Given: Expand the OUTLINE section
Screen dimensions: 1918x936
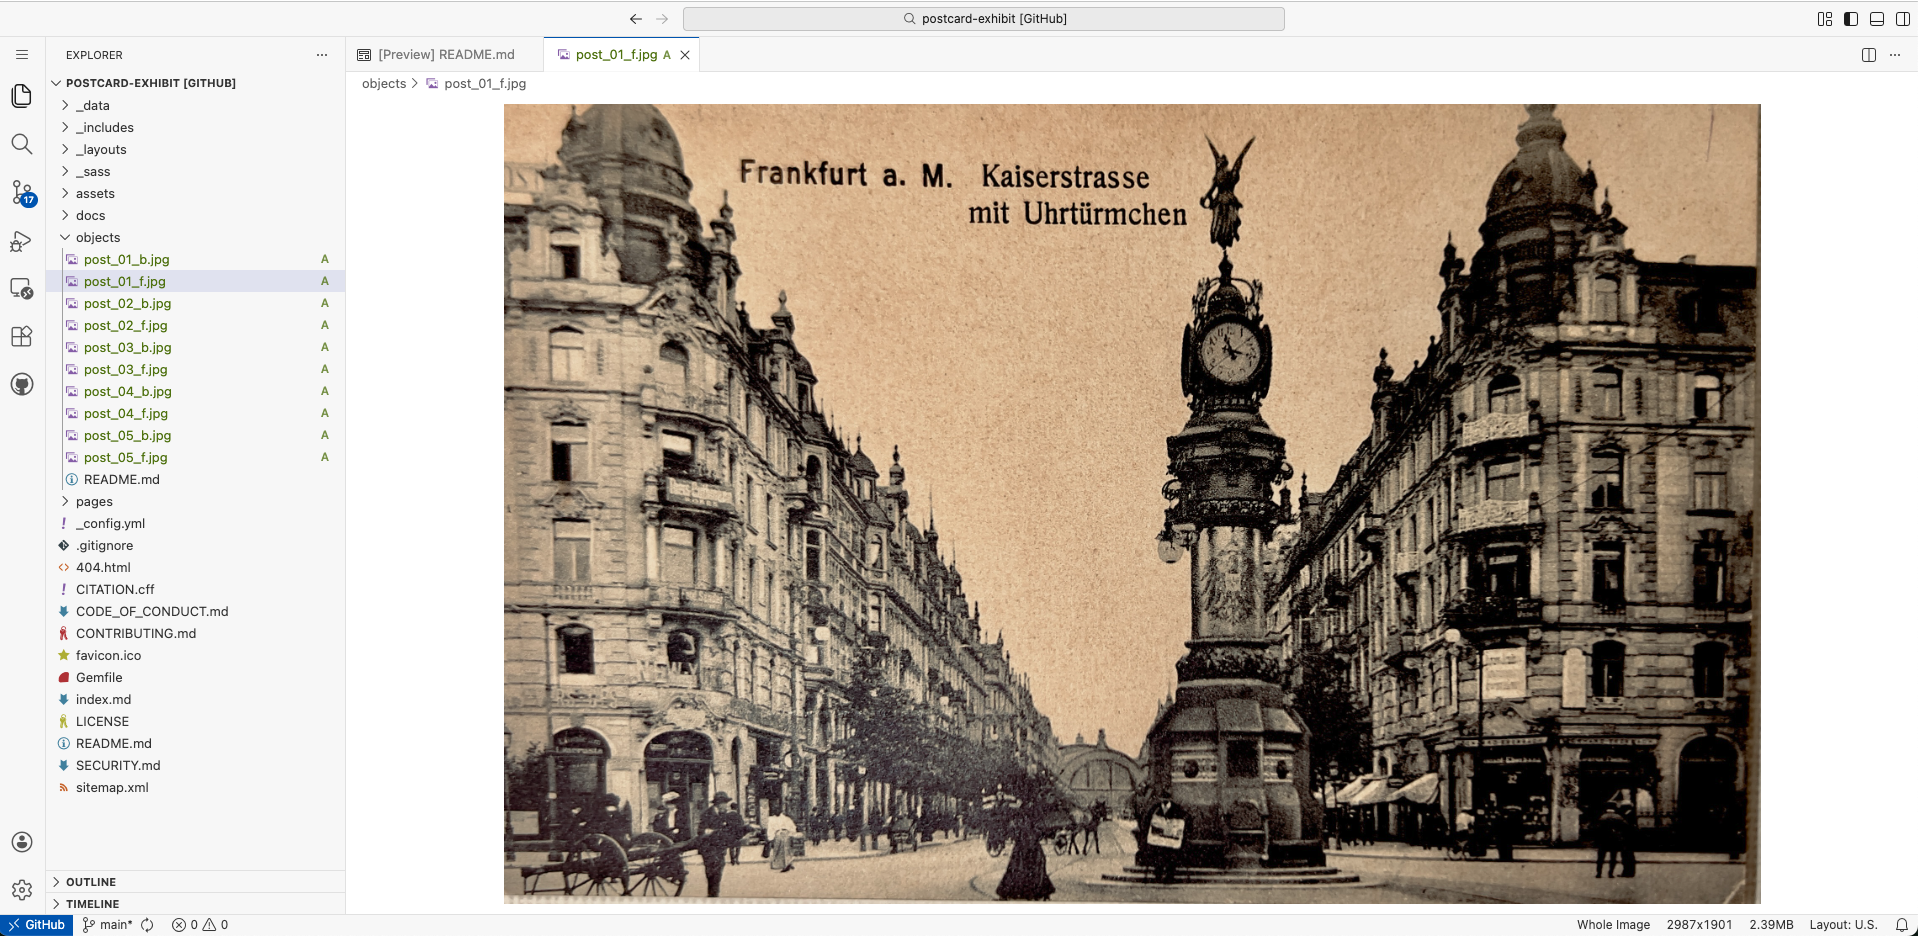Looking at the screenshot, I should (90, 882).
